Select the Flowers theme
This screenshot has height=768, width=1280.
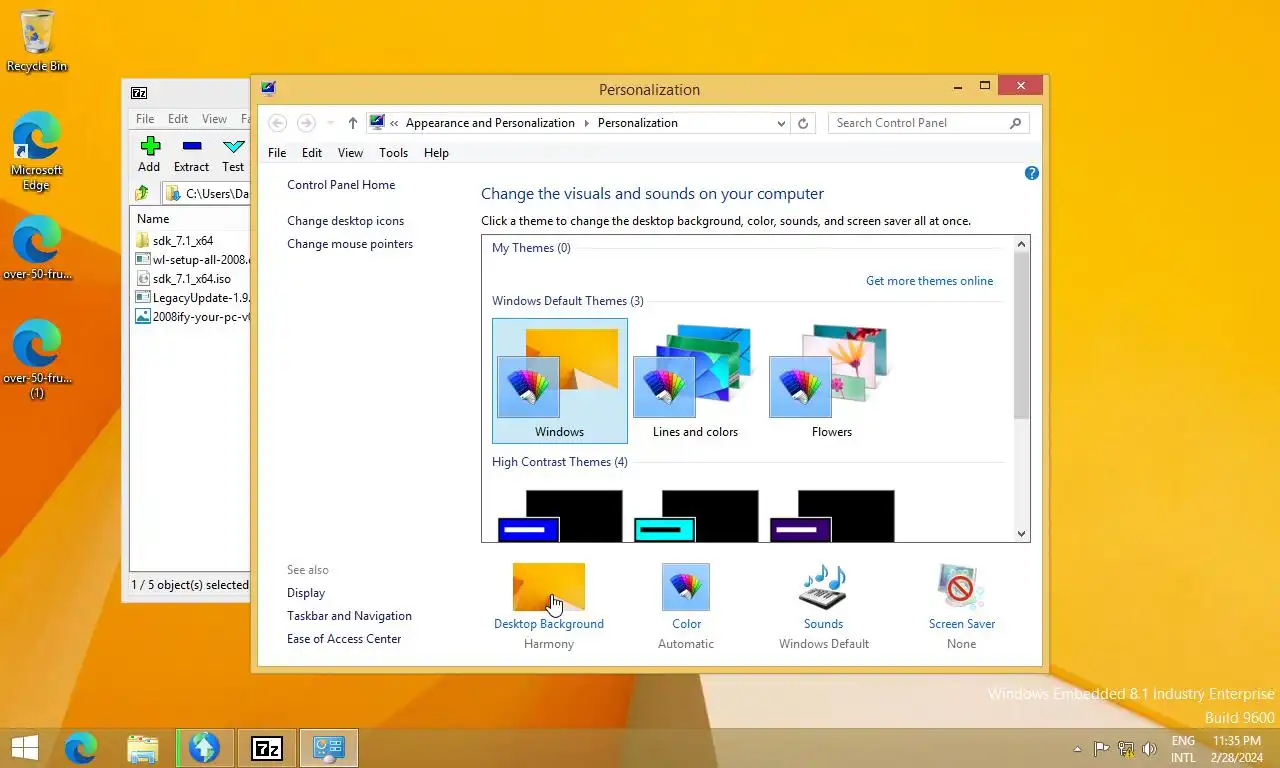832,381
